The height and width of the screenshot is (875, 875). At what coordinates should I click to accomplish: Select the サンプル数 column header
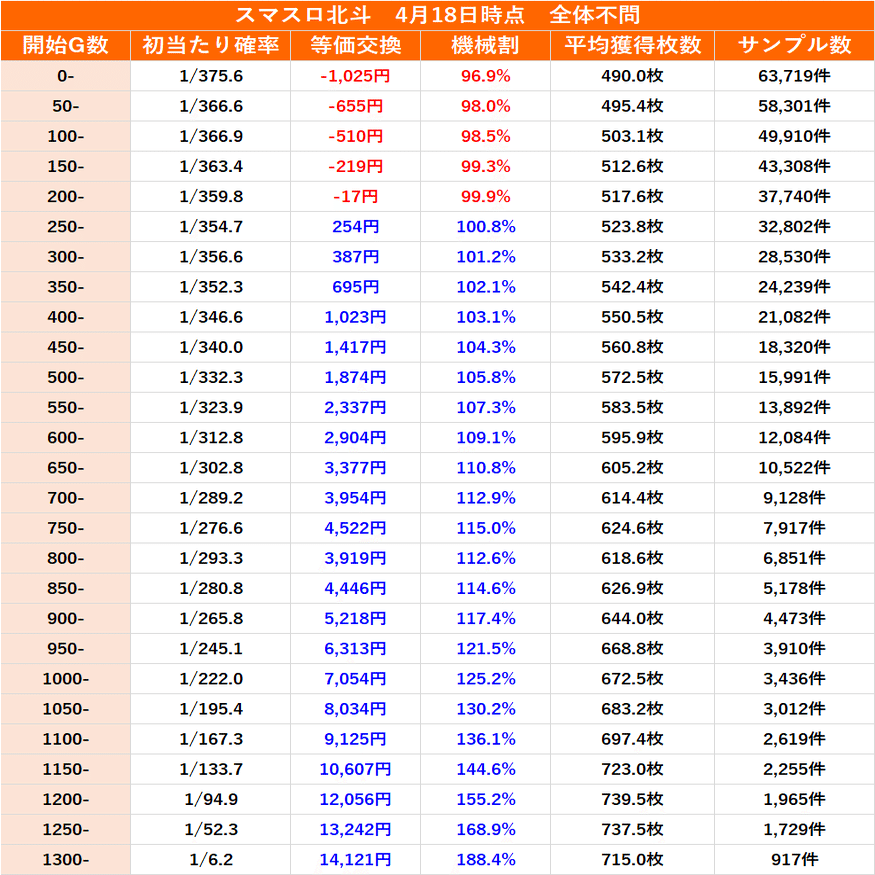coord(795,45)
